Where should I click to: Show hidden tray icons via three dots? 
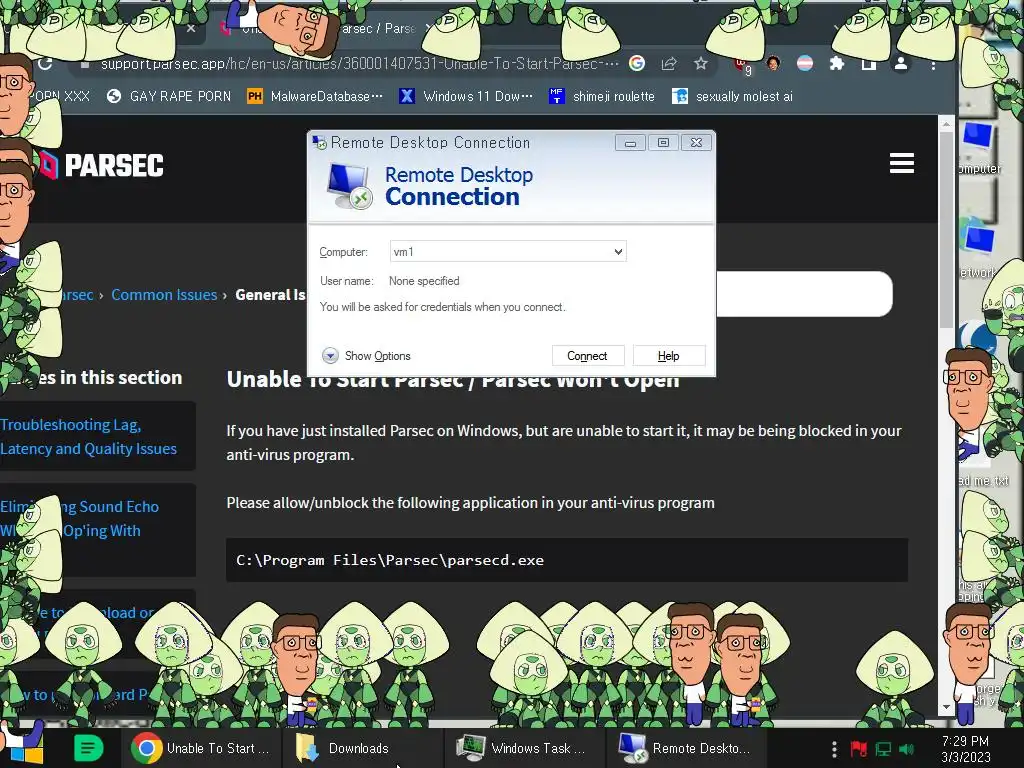834,749
